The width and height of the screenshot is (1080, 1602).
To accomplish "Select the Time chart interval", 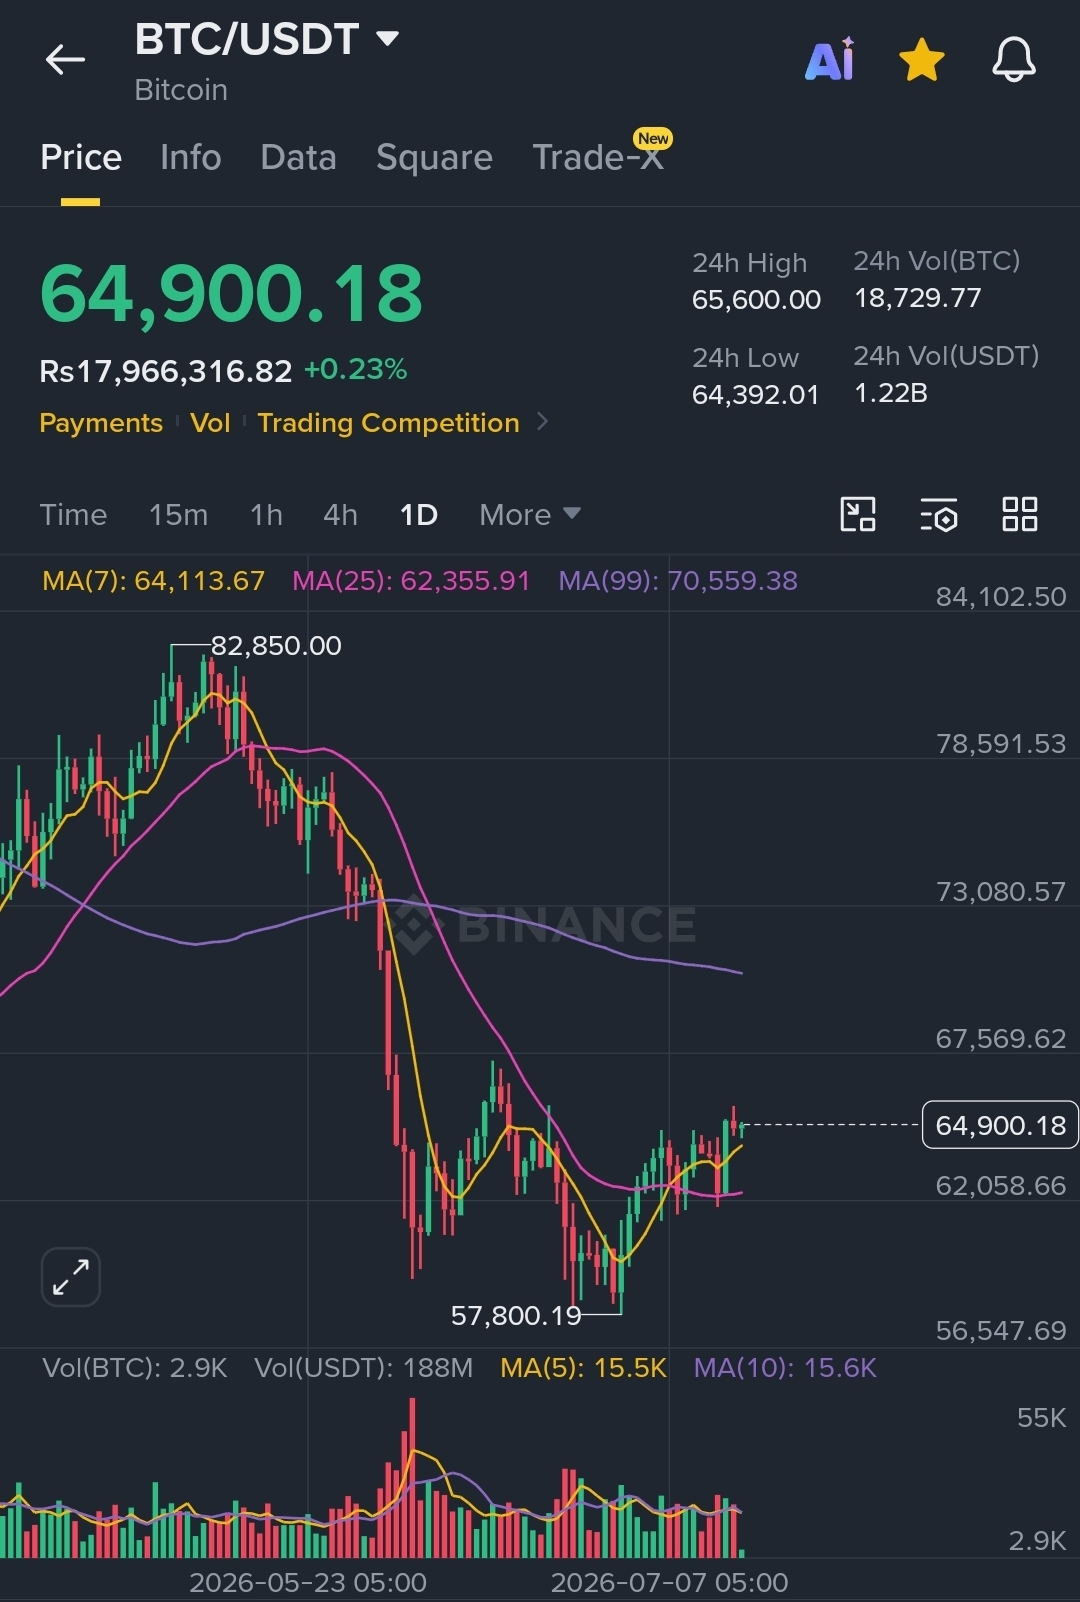I will click(73, 514).
